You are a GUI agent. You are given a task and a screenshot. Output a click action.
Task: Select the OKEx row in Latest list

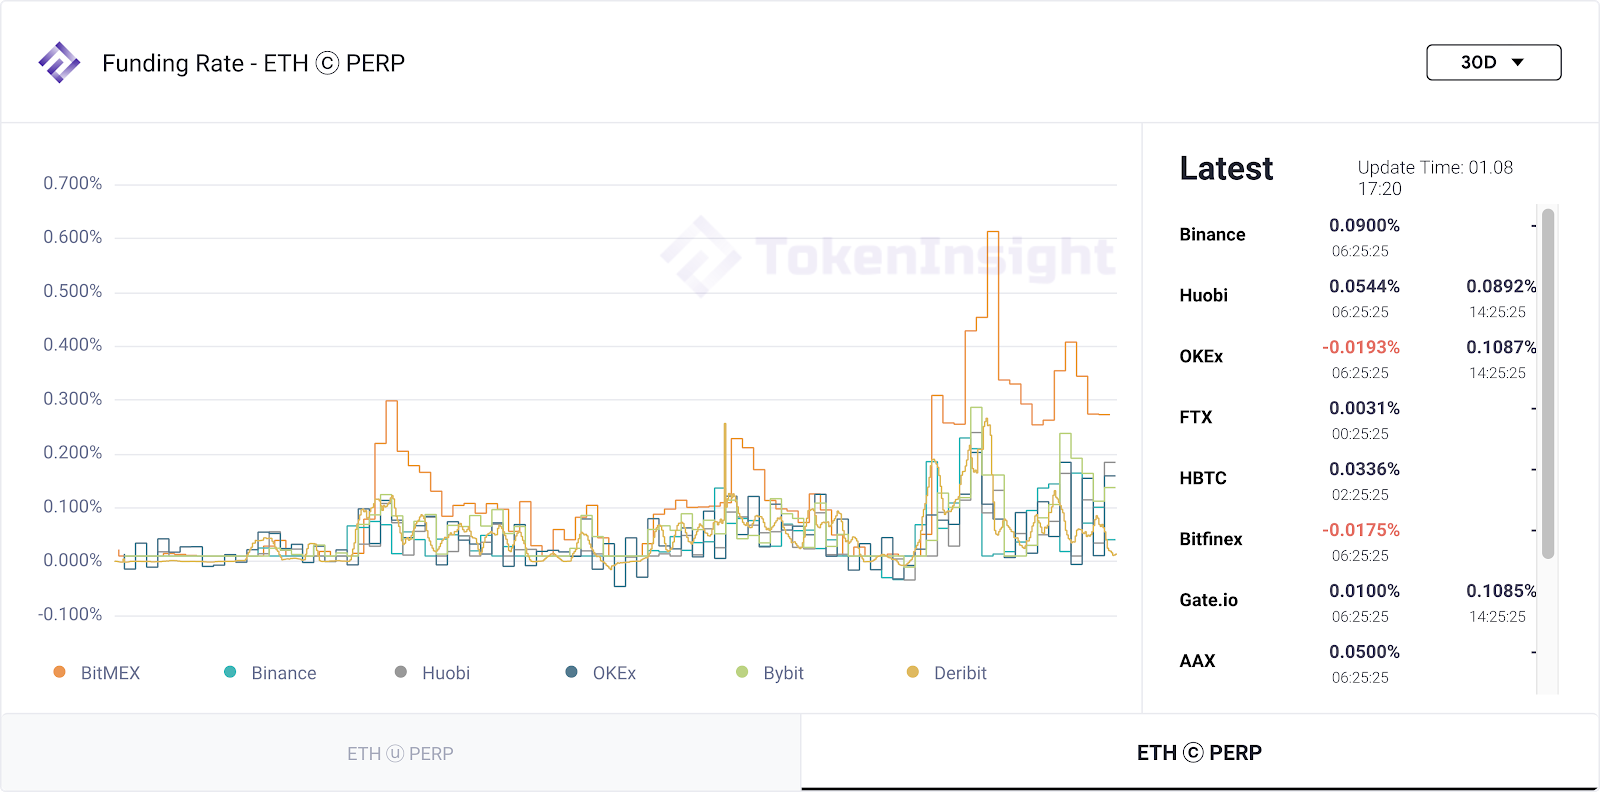1357,358
